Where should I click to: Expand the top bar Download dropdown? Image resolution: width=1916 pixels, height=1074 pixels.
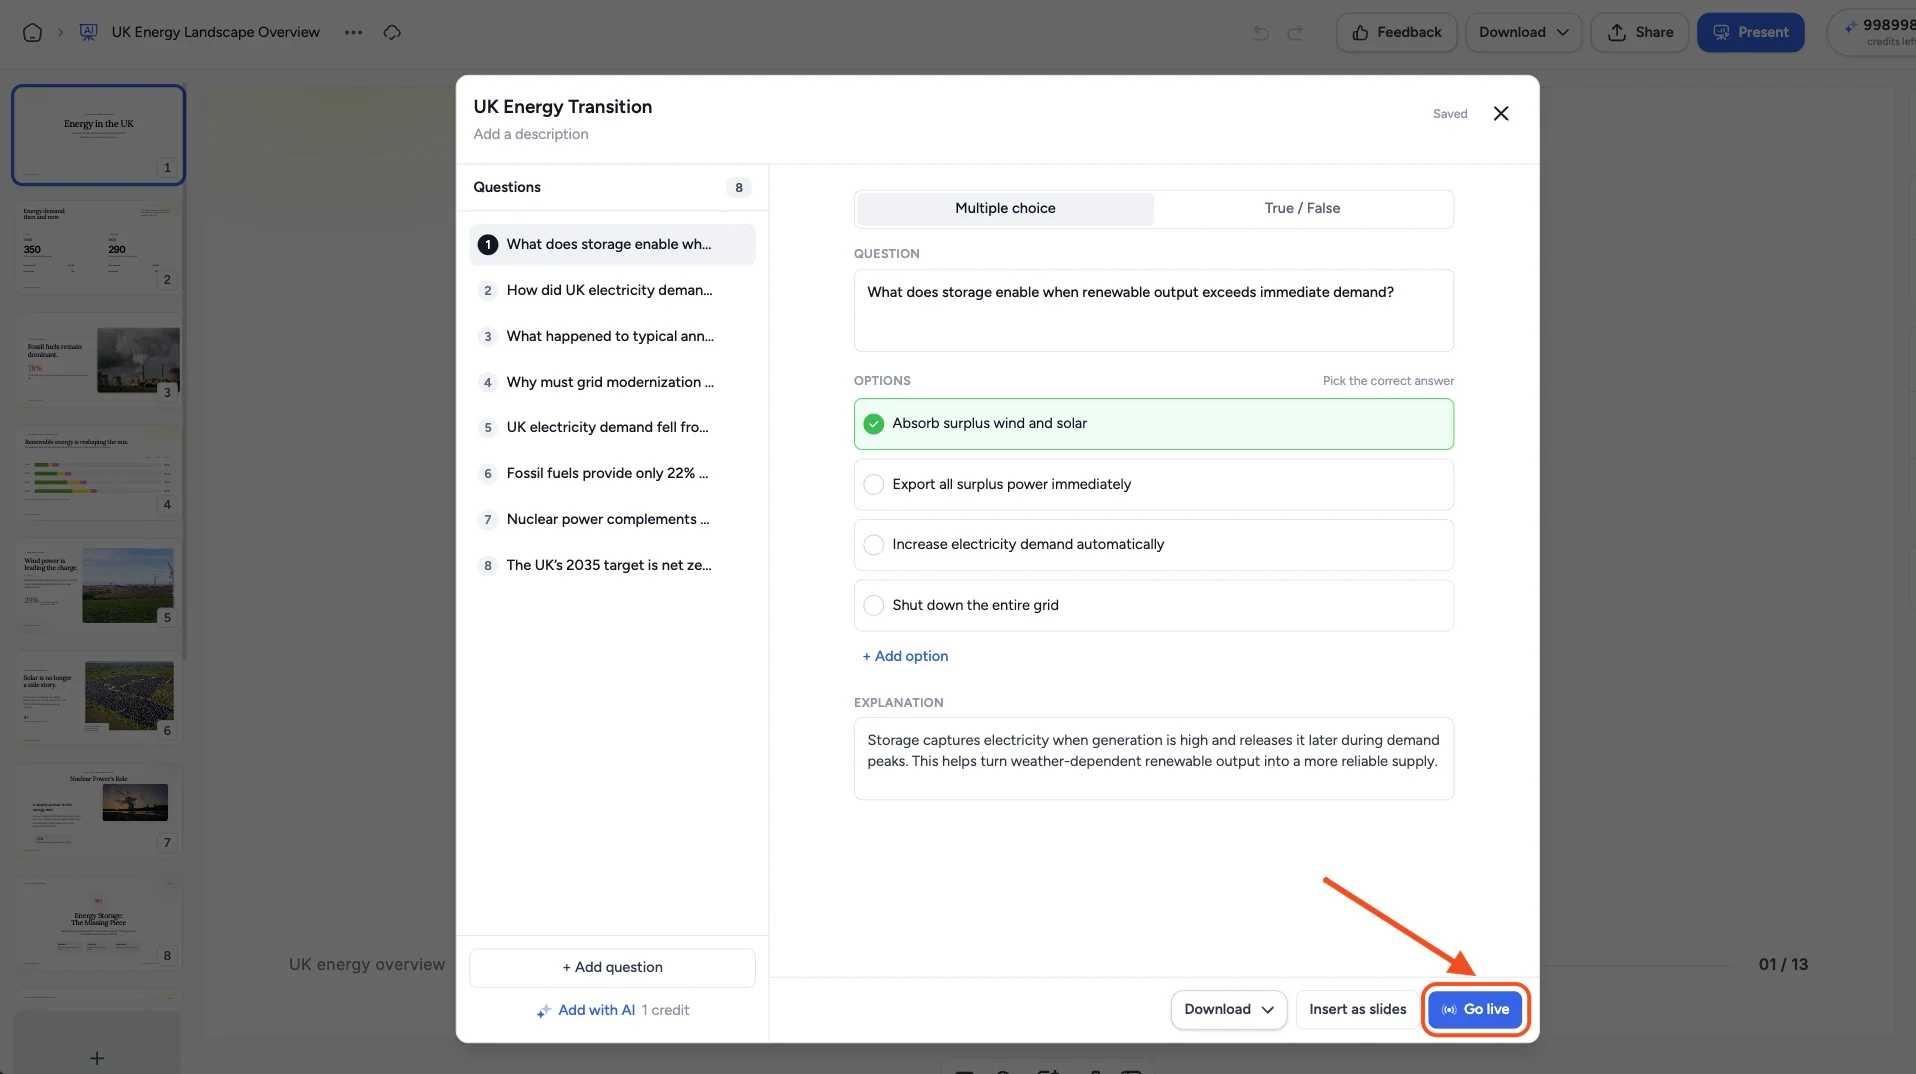pyautogui.click(x=1523, y=32)
